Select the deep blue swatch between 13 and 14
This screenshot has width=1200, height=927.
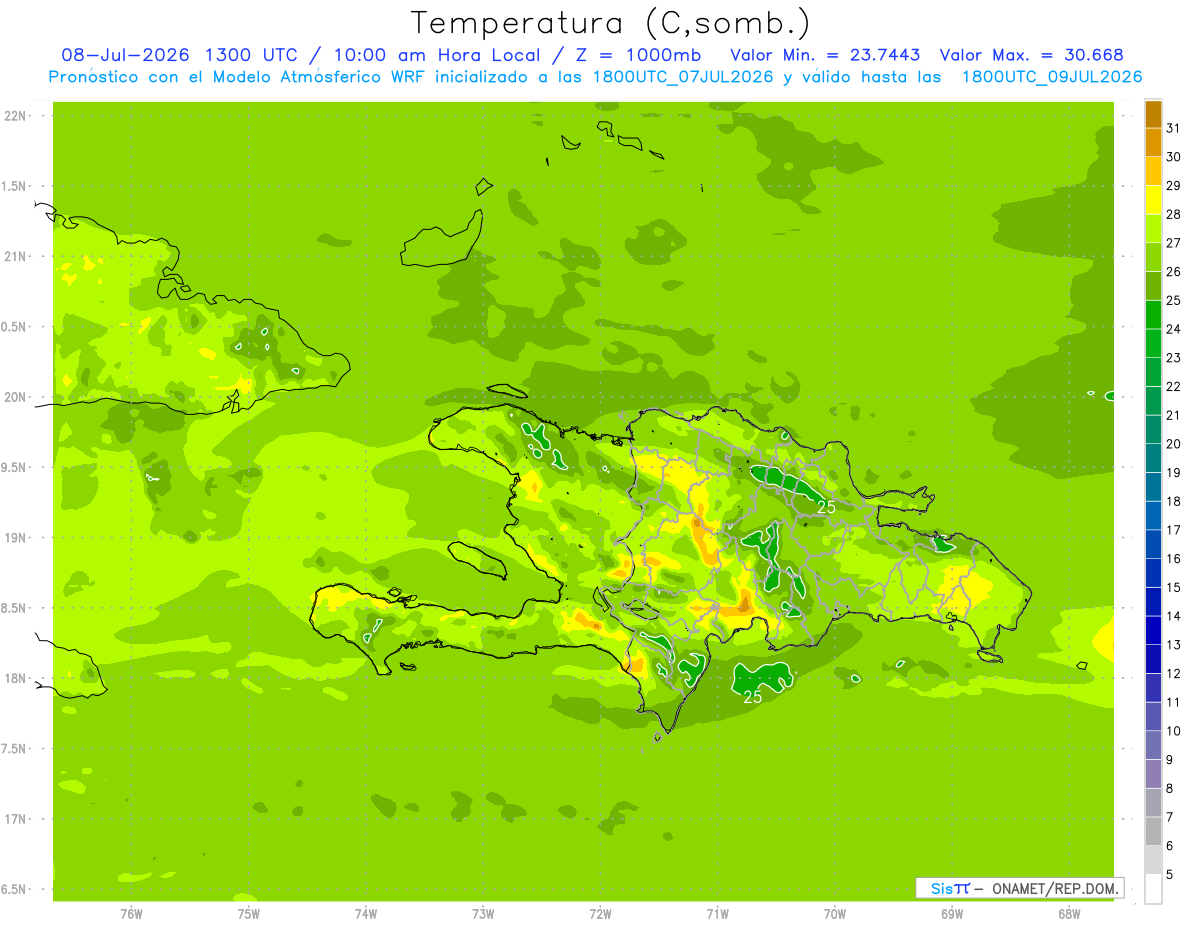click(1153, 631)
